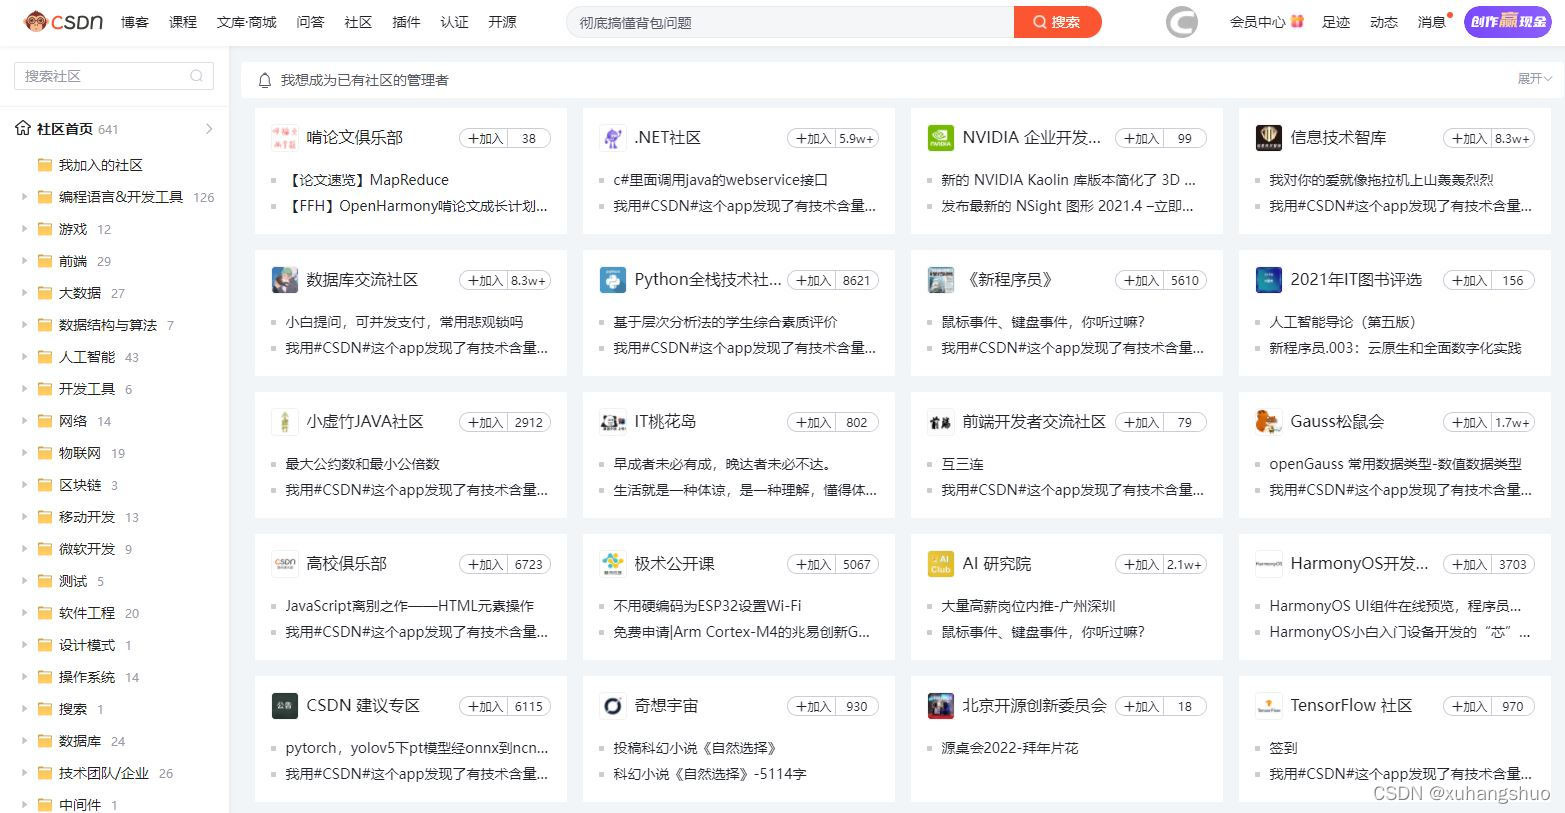Viewport: 1565px width, 813px height.
Task: Open the NVIDIA 企业开发 community logo
Action: pyautogui.click(x=941, y=138)
